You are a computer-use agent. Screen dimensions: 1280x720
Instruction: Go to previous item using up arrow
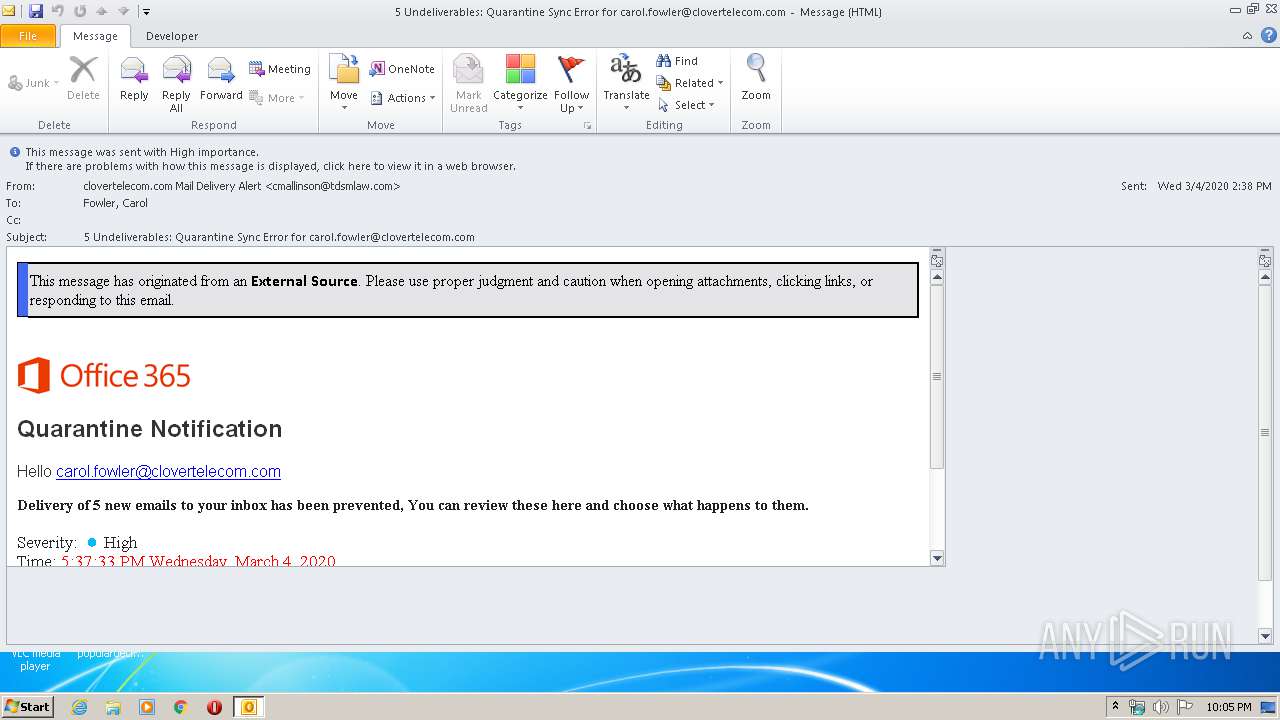(102, 11)
